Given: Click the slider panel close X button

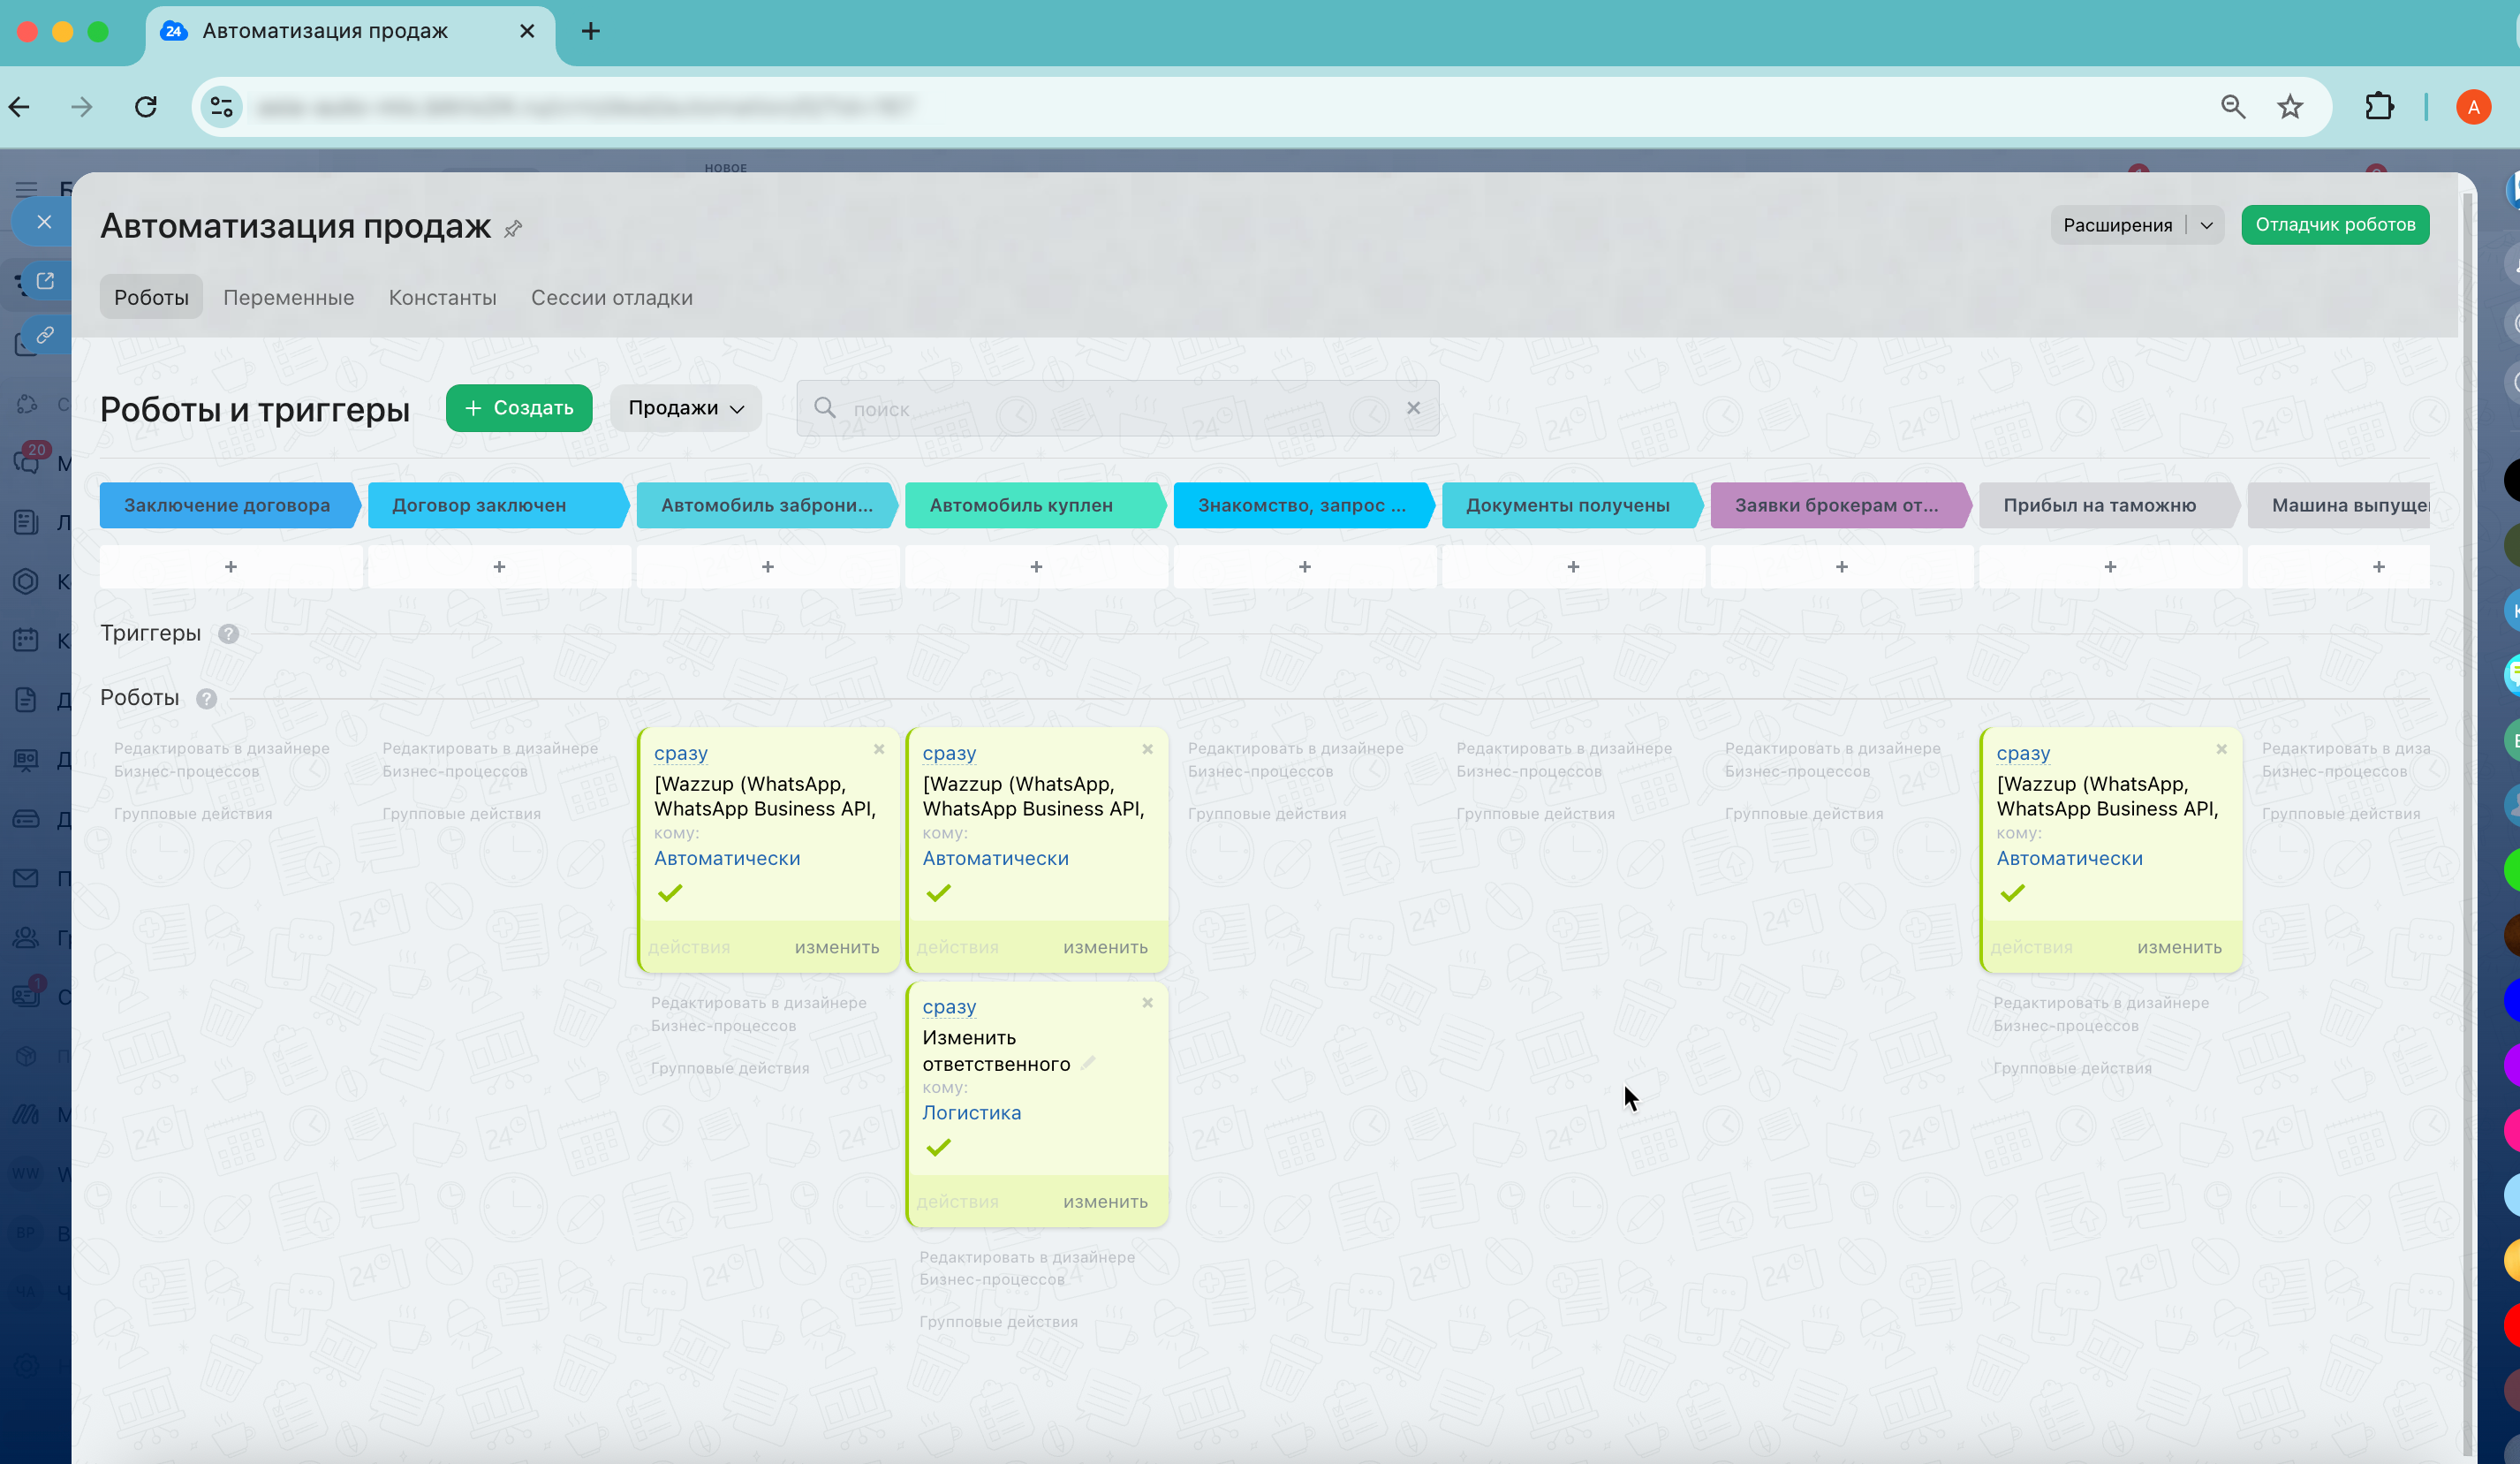Looking at the screenshot, I should (44, 222).
